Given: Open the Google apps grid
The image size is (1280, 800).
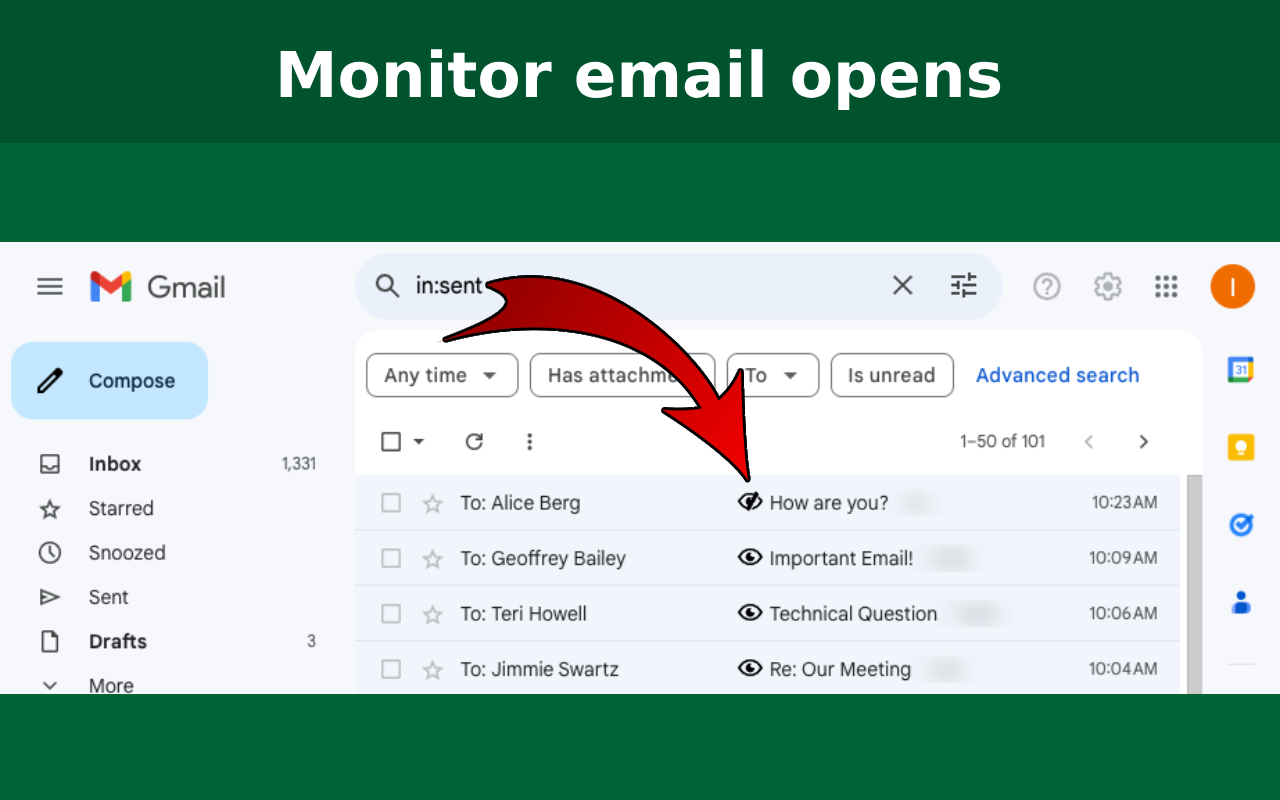Looking at the screenshot, I should [x=1166, y=286].
